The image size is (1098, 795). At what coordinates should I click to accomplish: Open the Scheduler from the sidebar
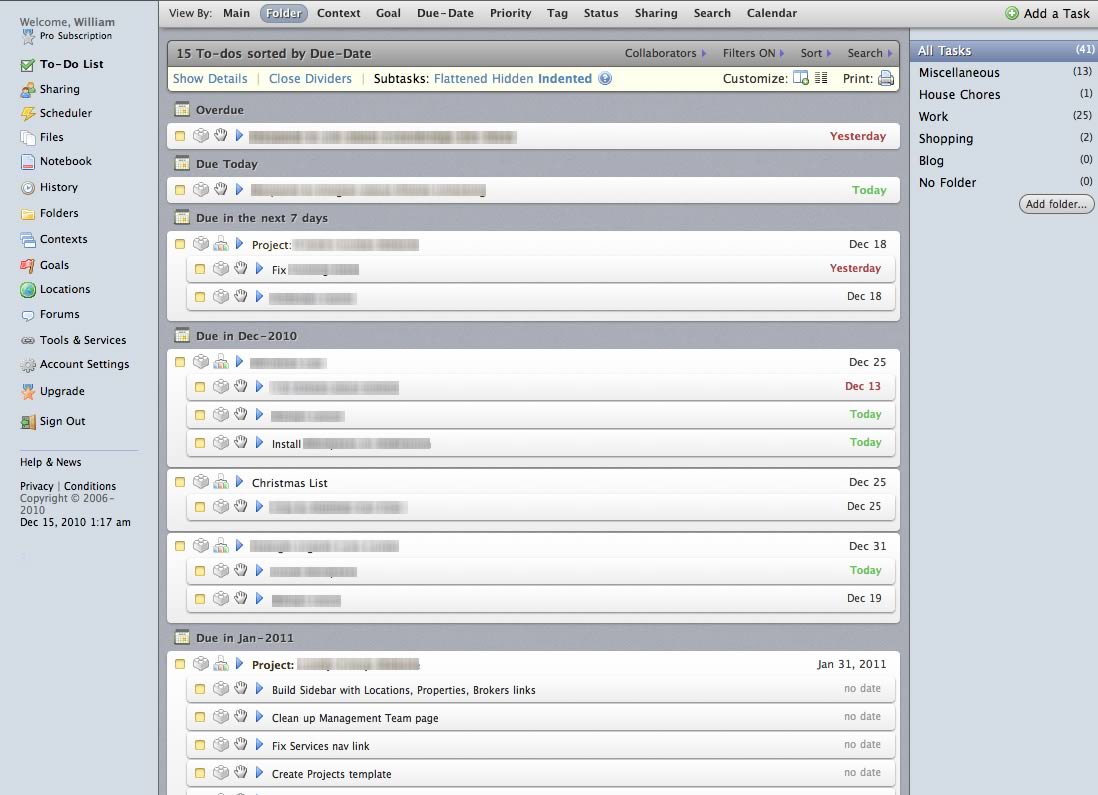[x=65, y=113]
